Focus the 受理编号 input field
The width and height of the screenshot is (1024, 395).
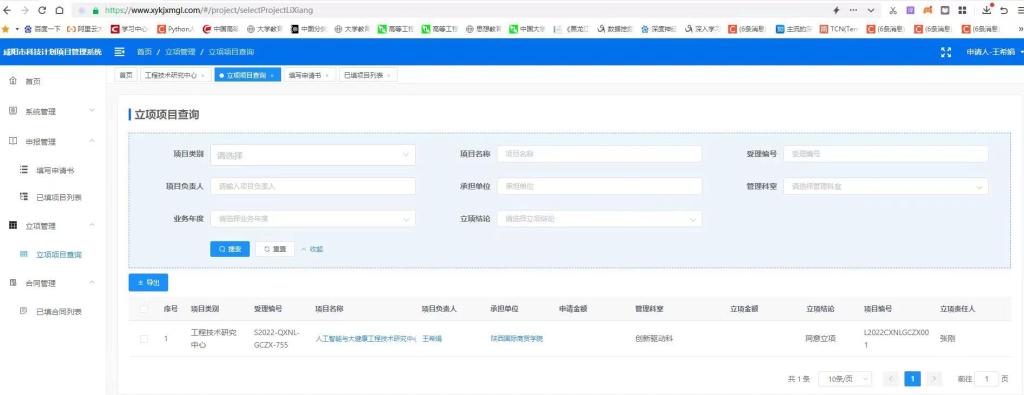886,154
